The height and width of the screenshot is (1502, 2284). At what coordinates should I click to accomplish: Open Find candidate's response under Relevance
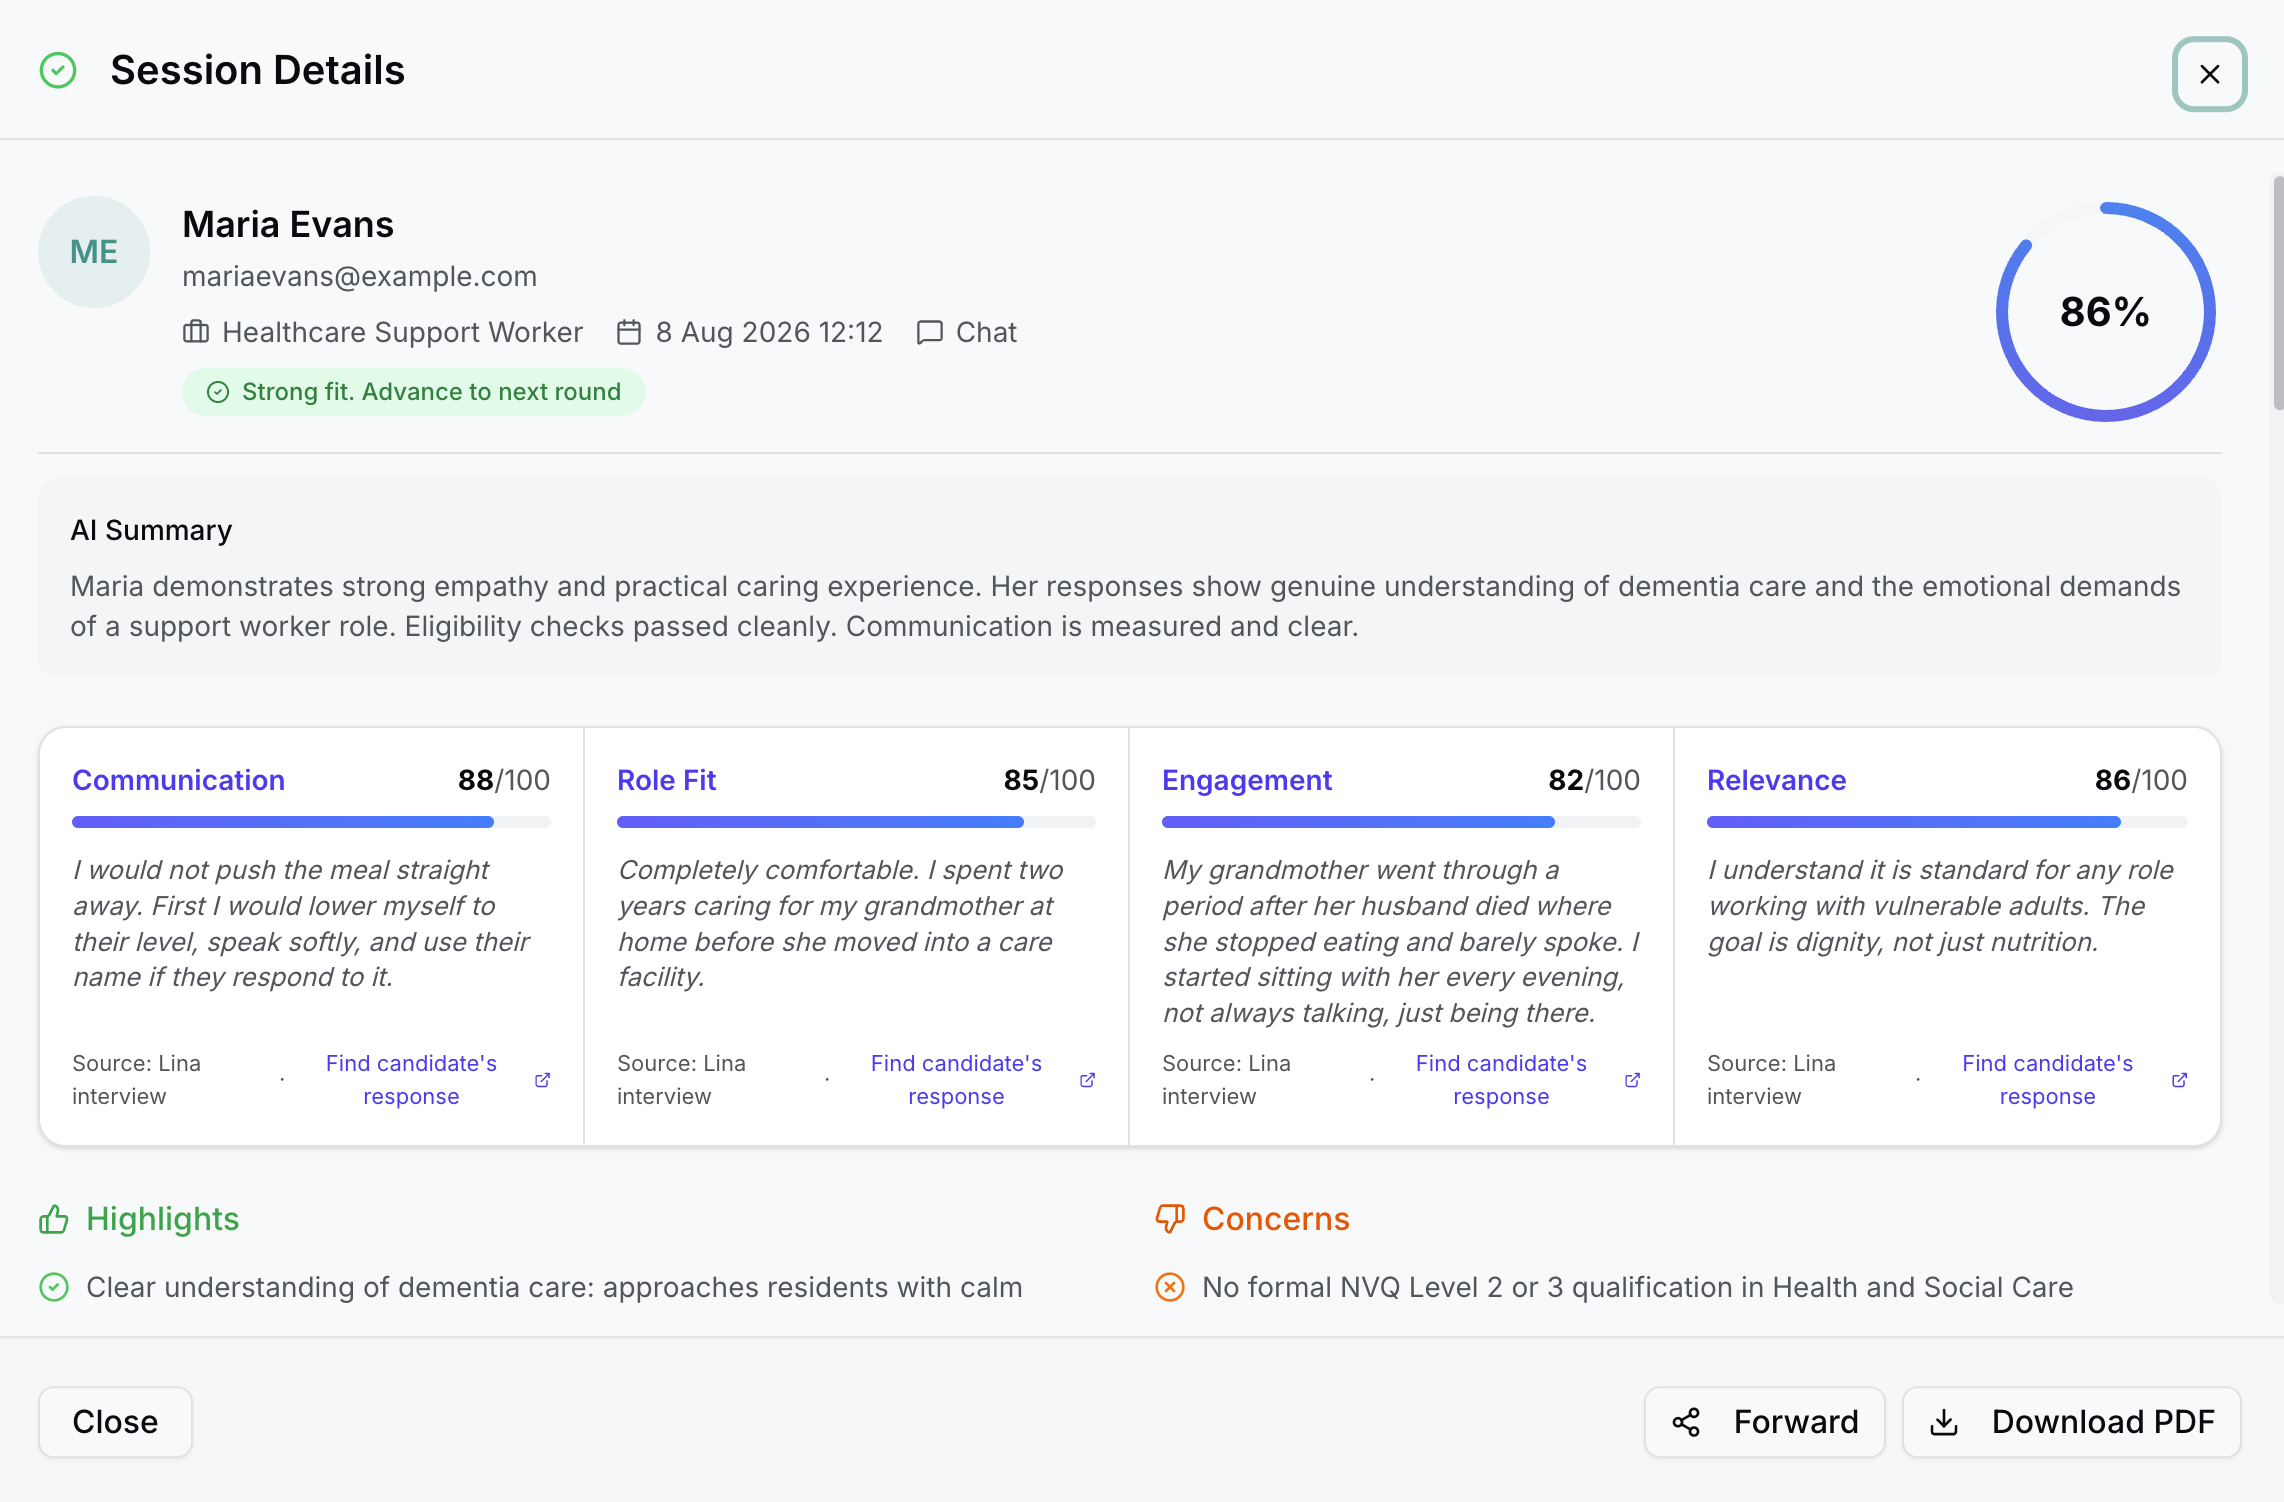[x=2047, y=1080]
